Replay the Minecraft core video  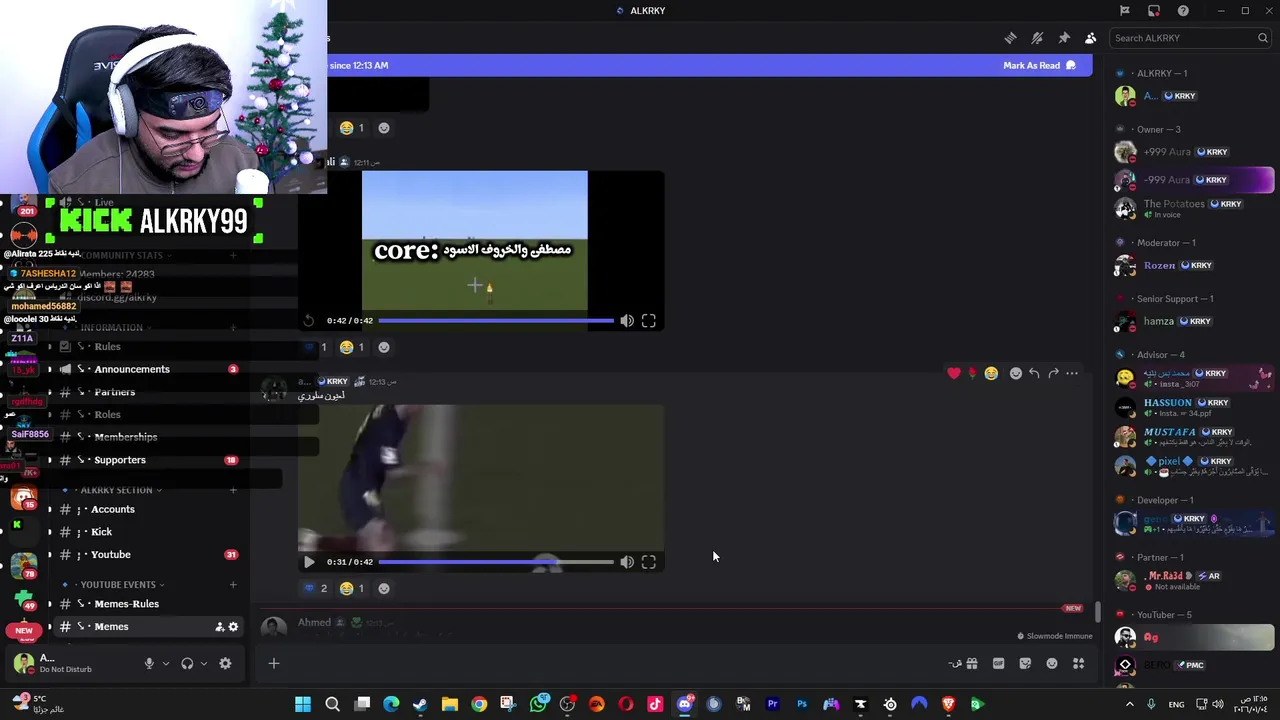tap(309, 321)
